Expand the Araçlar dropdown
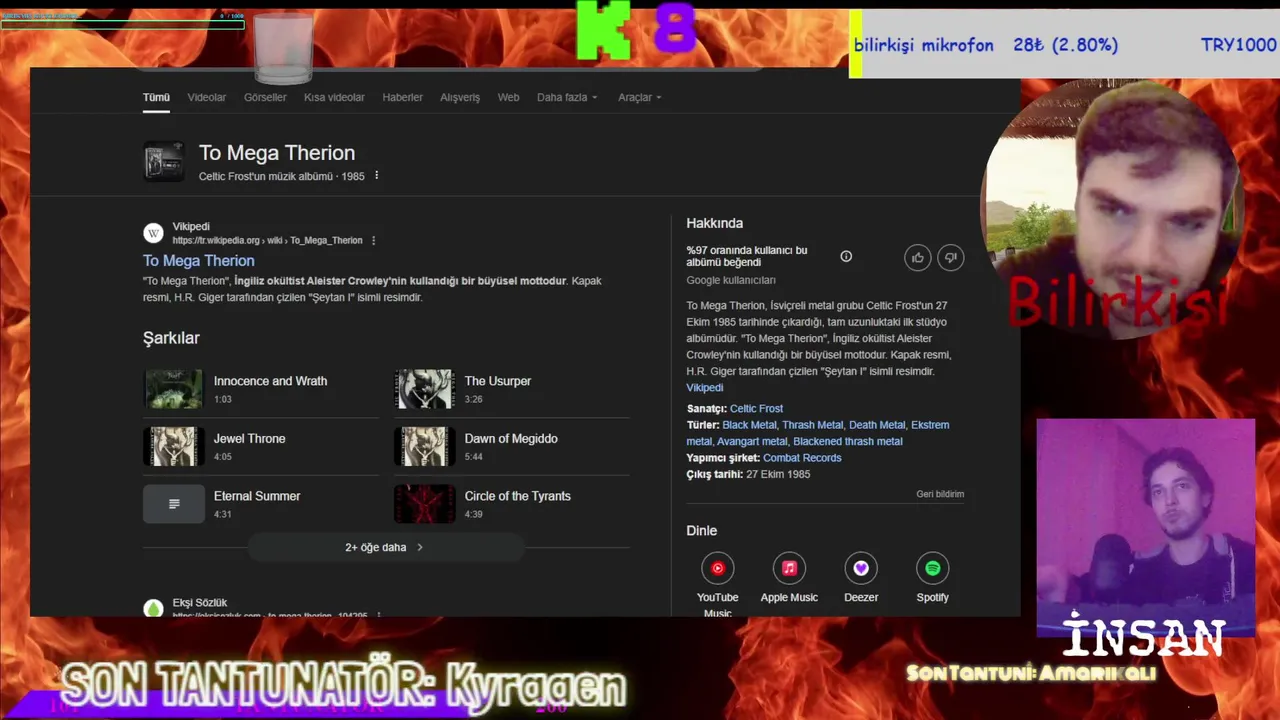 [x=640, y=97]
